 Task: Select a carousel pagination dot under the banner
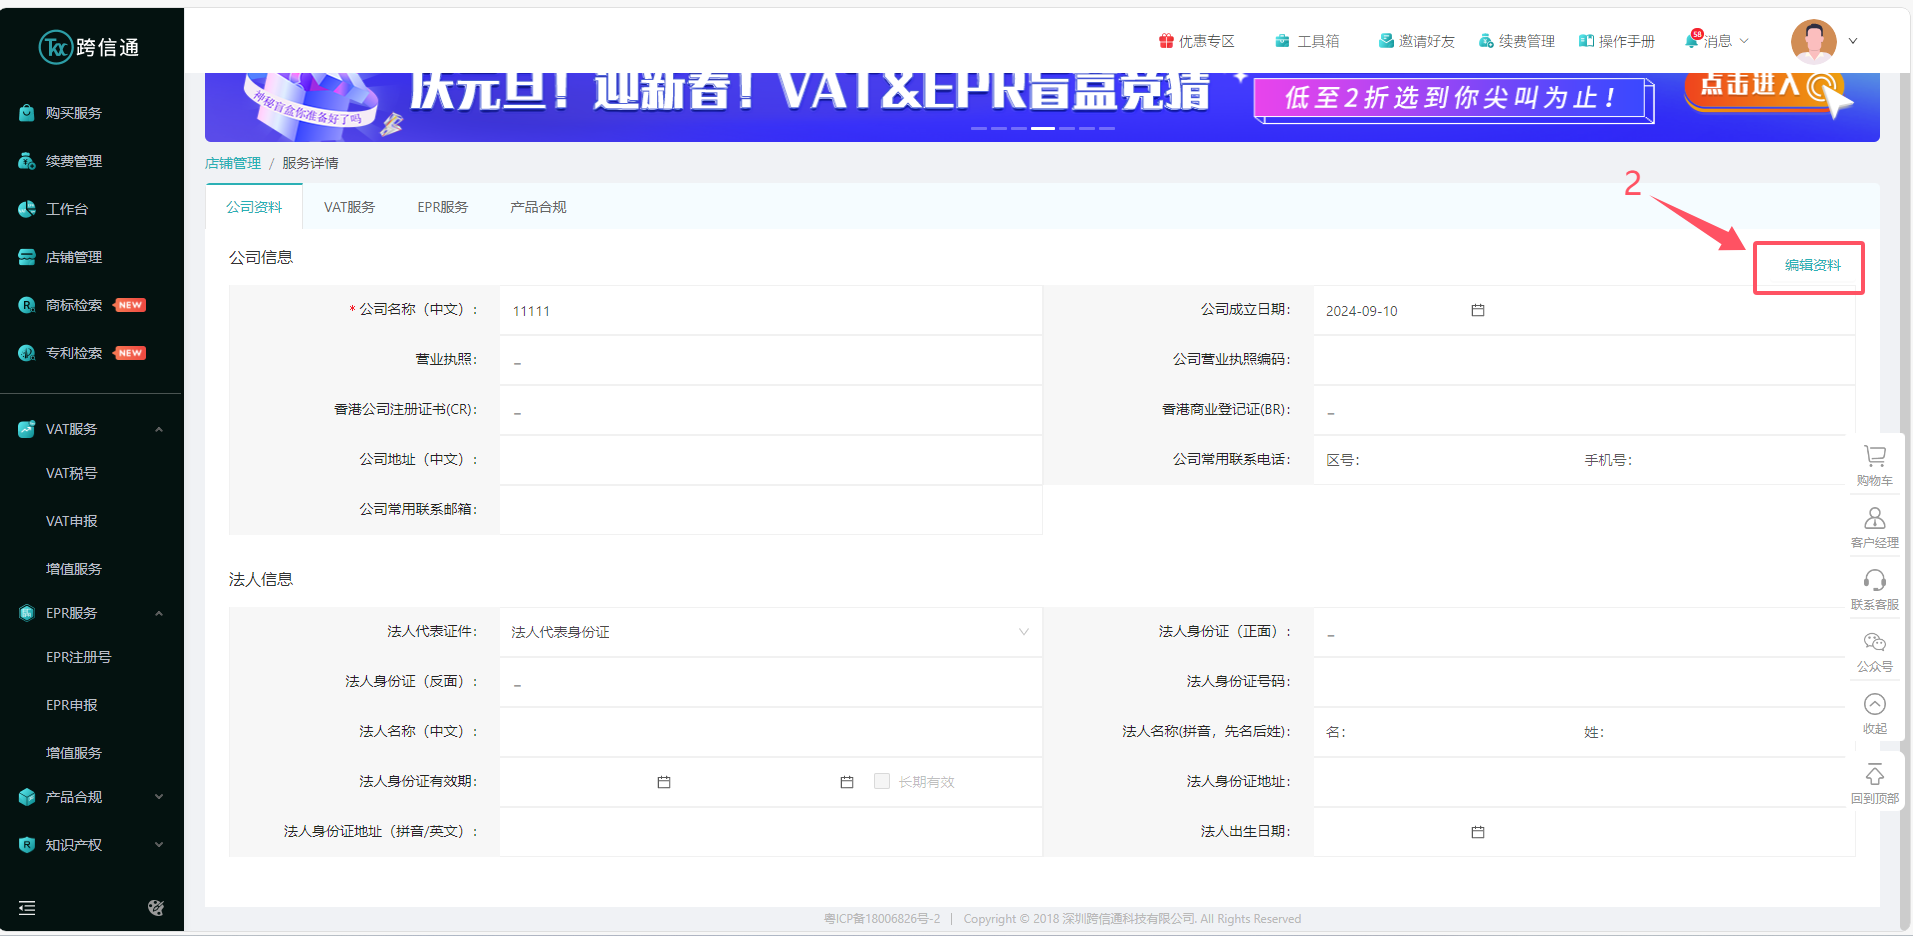pyautogui.click(x=1042, y=128)
